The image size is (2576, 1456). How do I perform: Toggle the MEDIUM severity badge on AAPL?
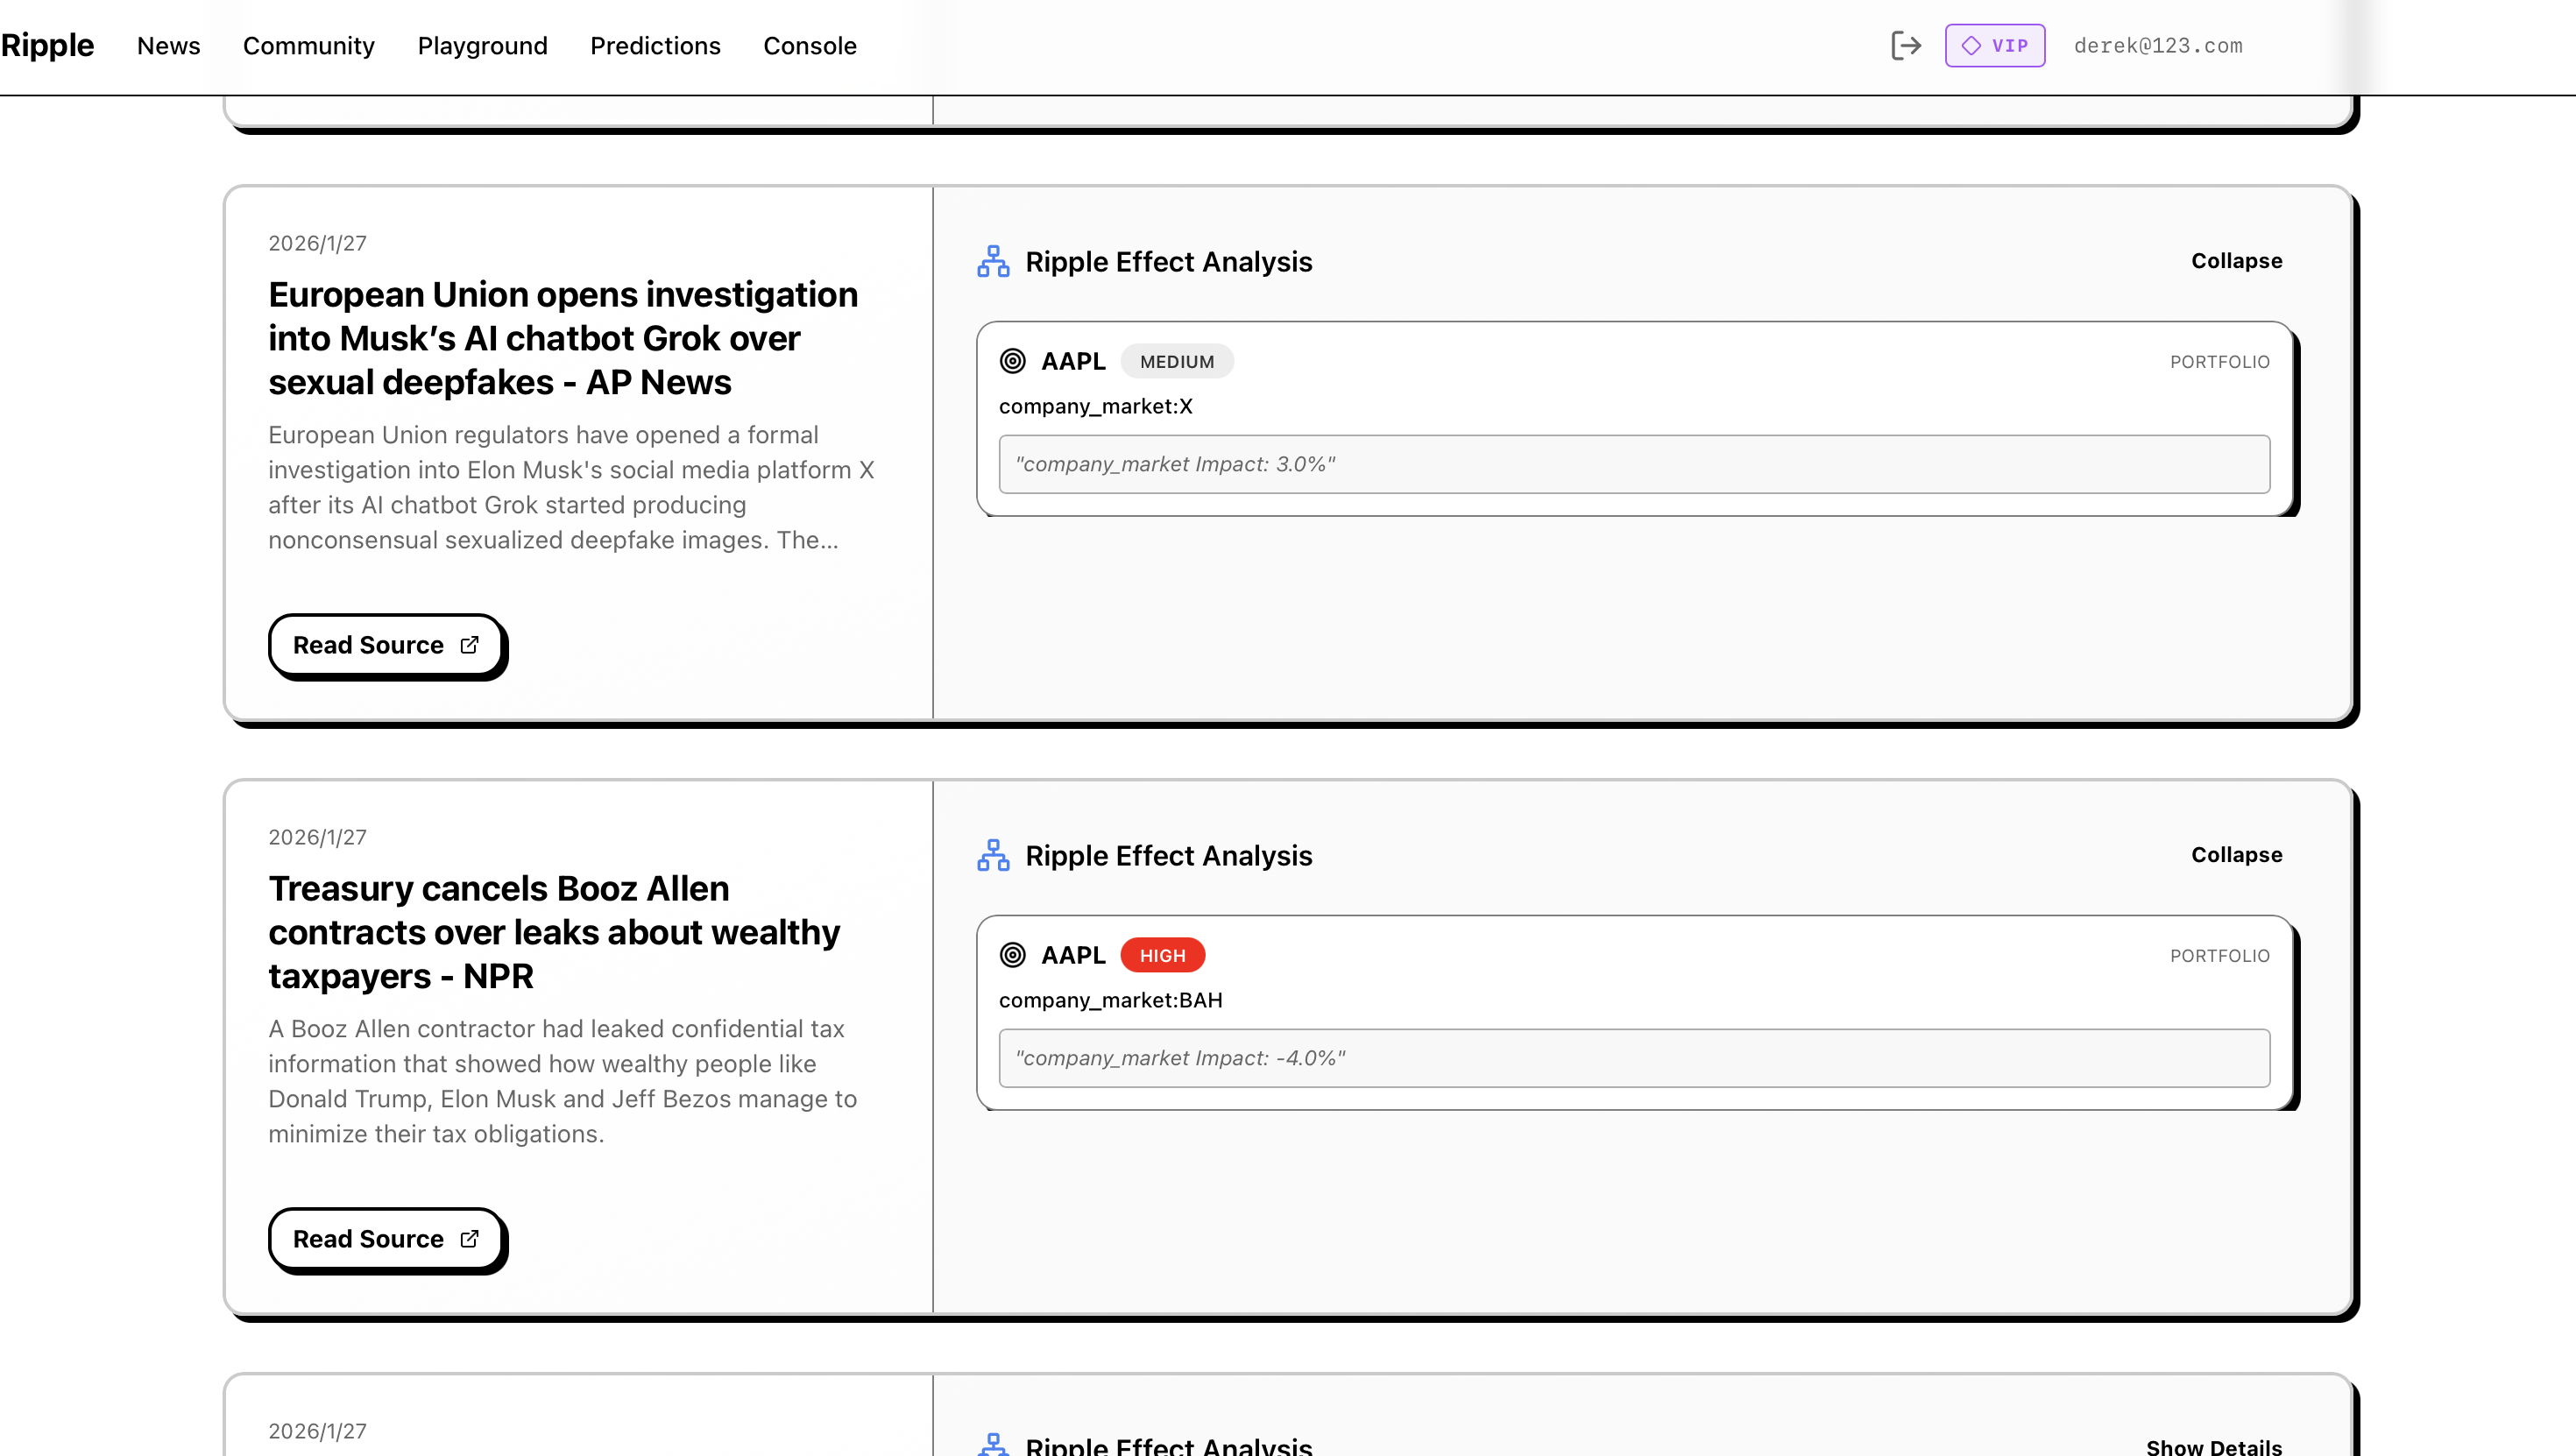click(x=1177, y=361)
